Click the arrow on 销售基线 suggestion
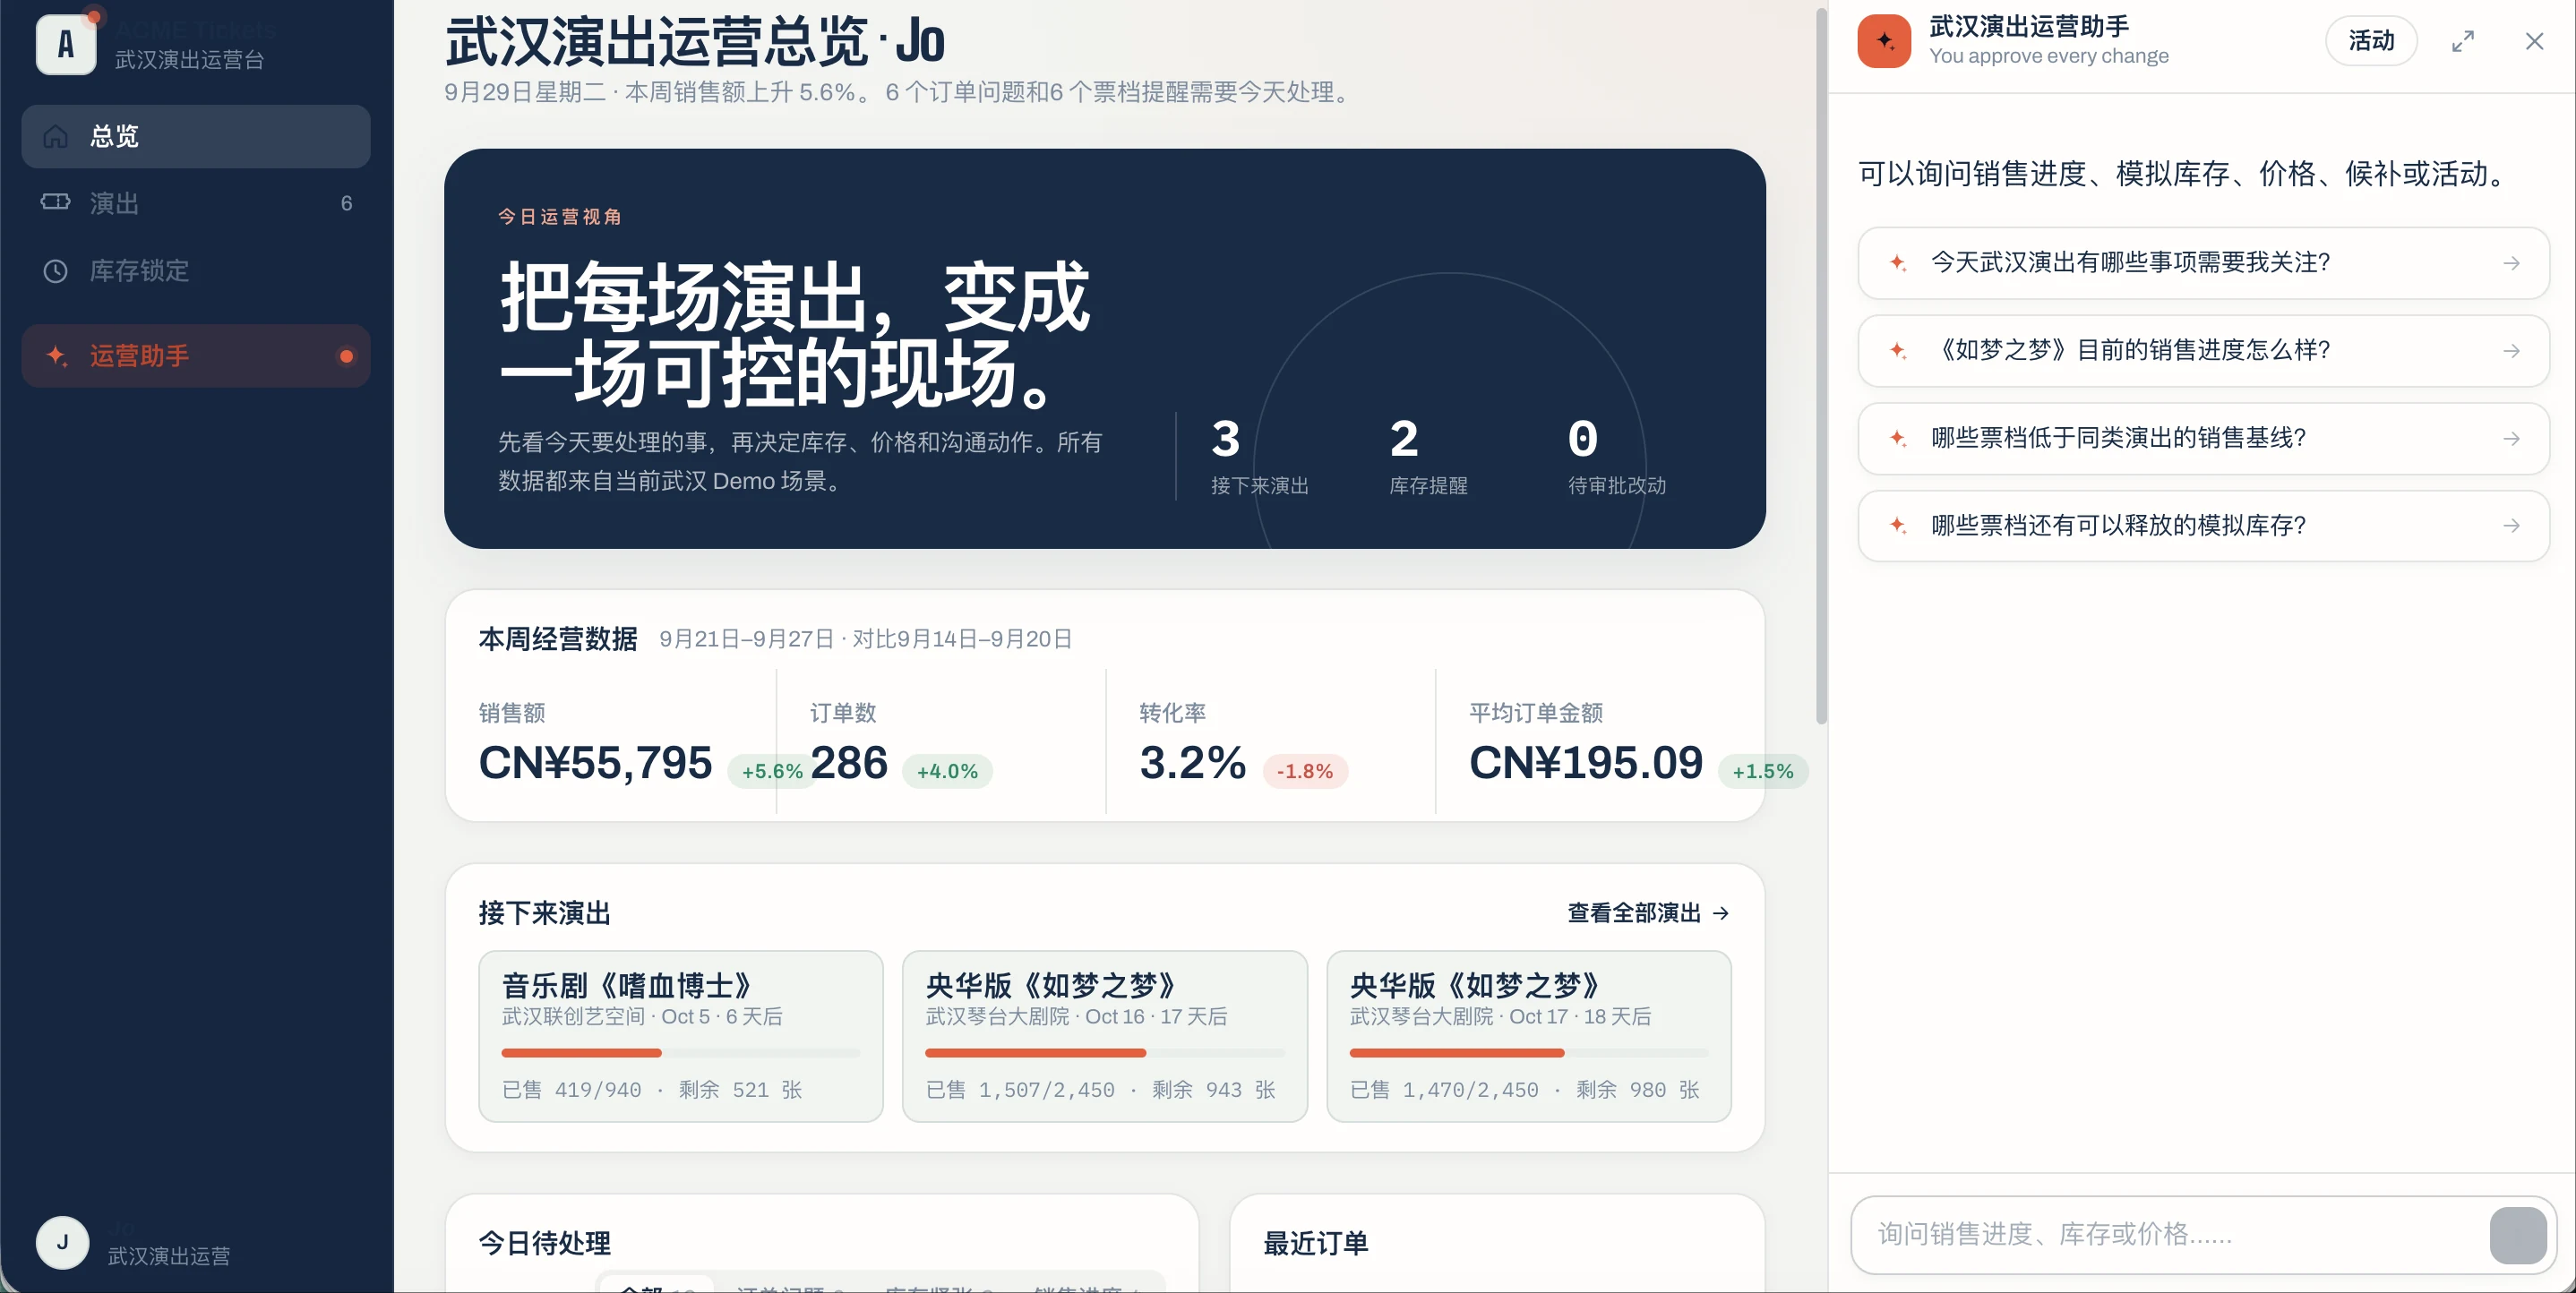Image resolution: width=2576 pixels, height=1293 pixels. [2511, 438]
